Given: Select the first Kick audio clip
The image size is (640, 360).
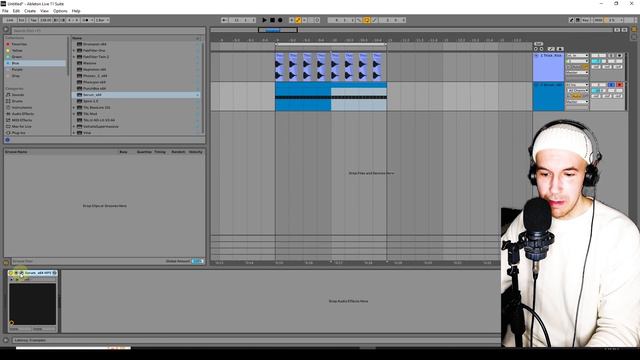Looking at the screenshot, I should [280, 67].
